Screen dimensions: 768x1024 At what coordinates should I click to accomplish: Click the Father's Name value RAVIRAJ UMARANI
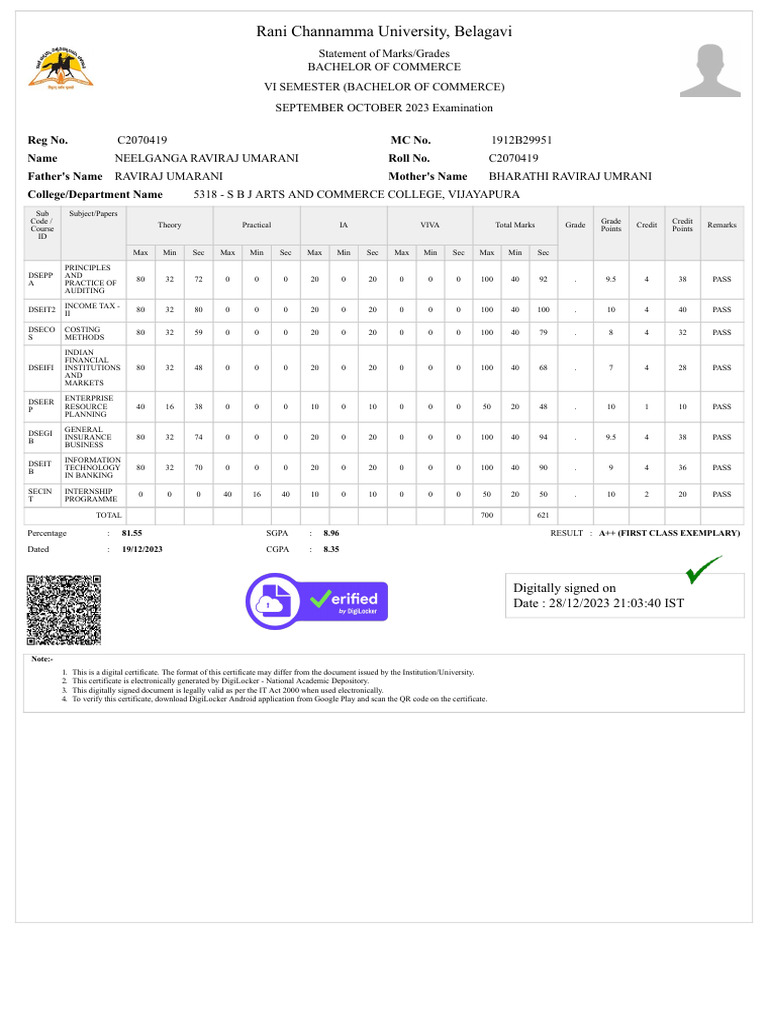pyautogui.click(x=168, y=176)
